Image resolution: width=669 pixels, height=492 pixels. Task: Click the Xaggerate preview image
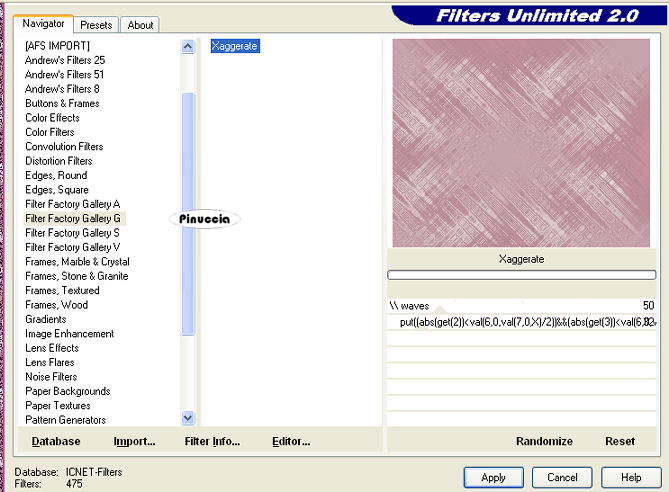pos(521,143)
